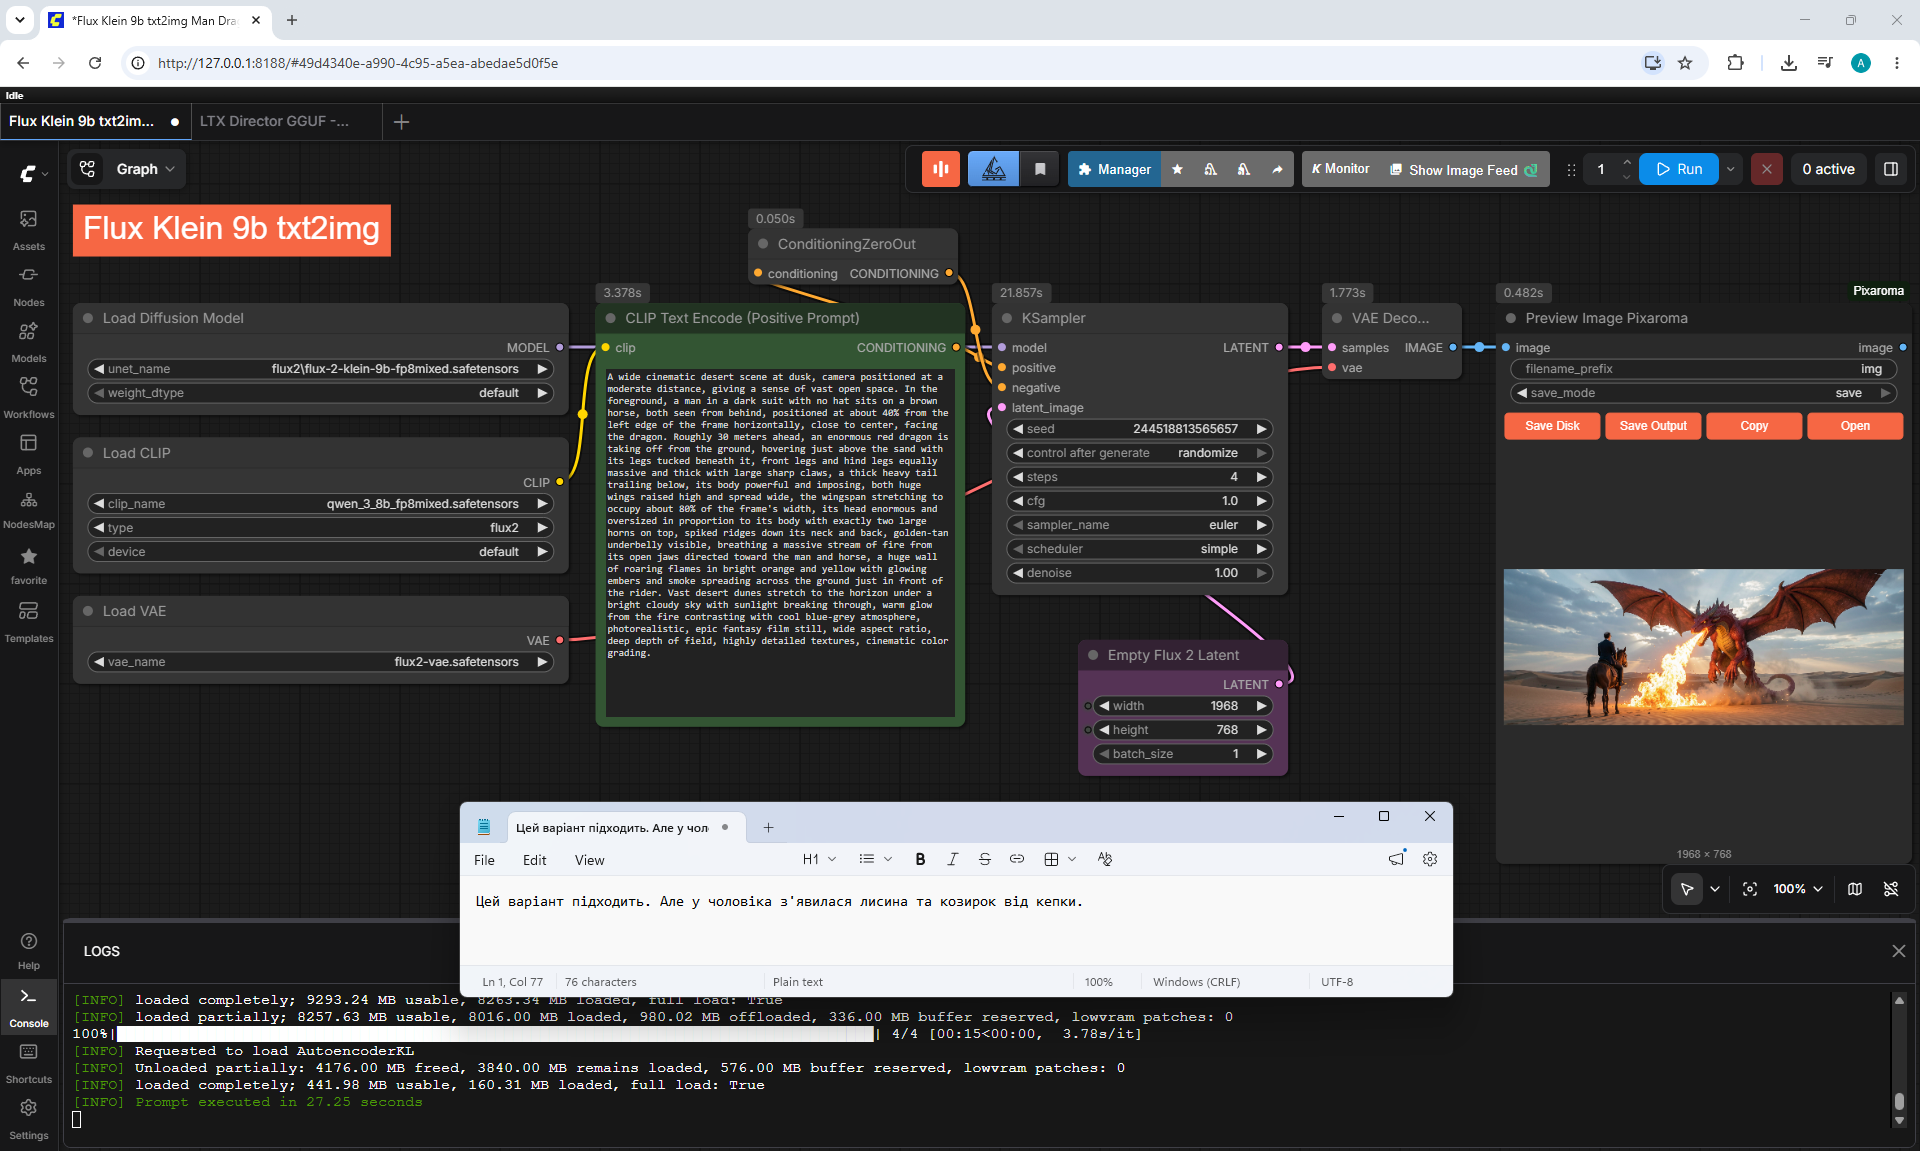Open the 100% zoom dropdown on canvas

pyautogui.click(x=1798, y=889)
